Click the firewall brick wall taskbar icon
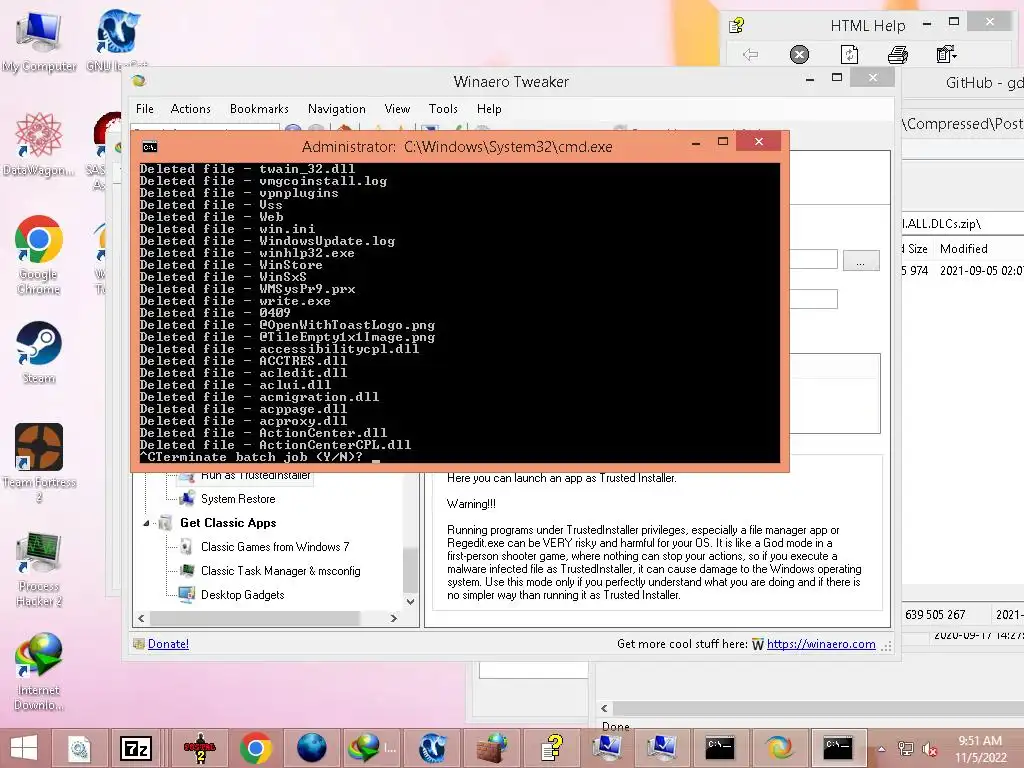Viewport: 1024px width, 768px height. click(x=491, y=748)
